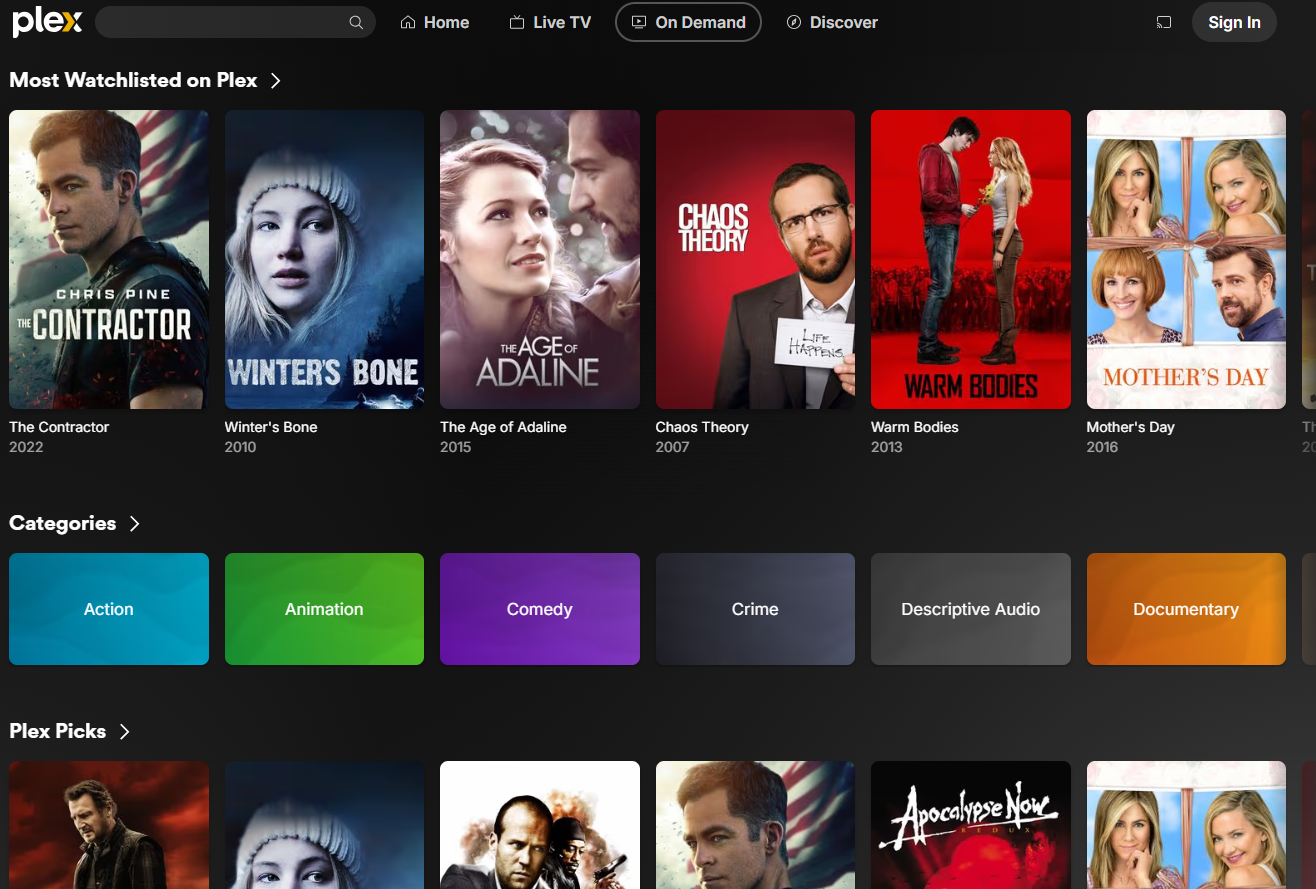
Task: Click year '2010' under Winter's Bone
Action: [x=241, y=447]
